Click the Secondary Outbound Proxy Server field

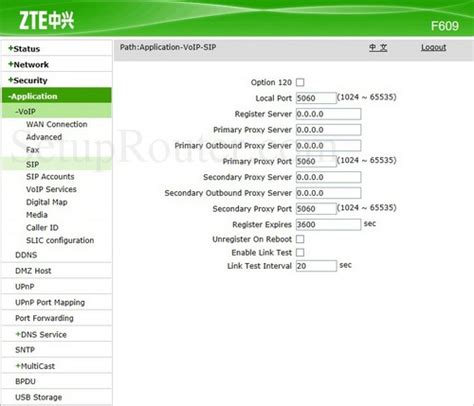pos(328,193)
